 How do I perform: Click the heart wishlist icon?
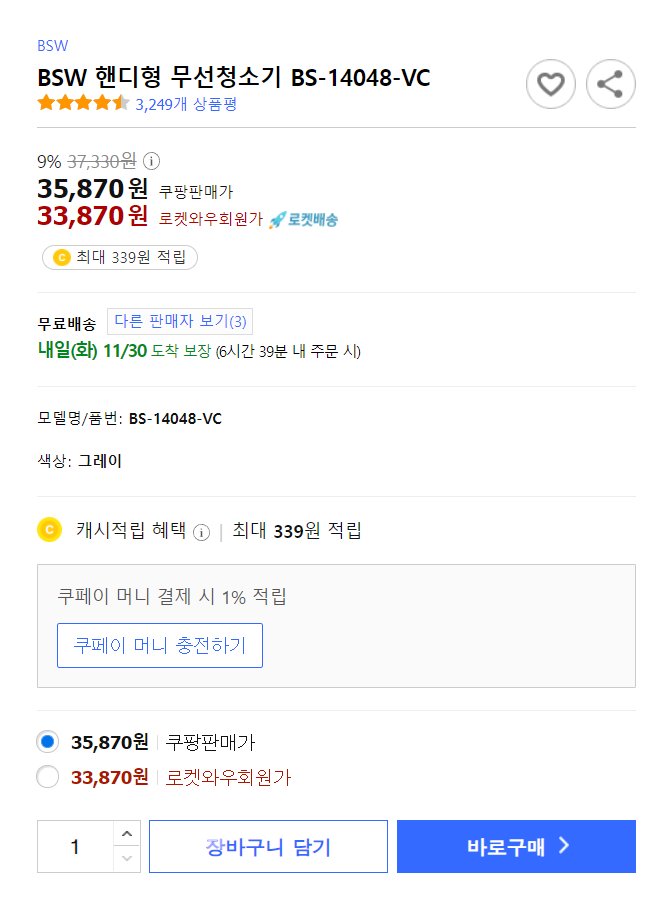pos(550,84)
